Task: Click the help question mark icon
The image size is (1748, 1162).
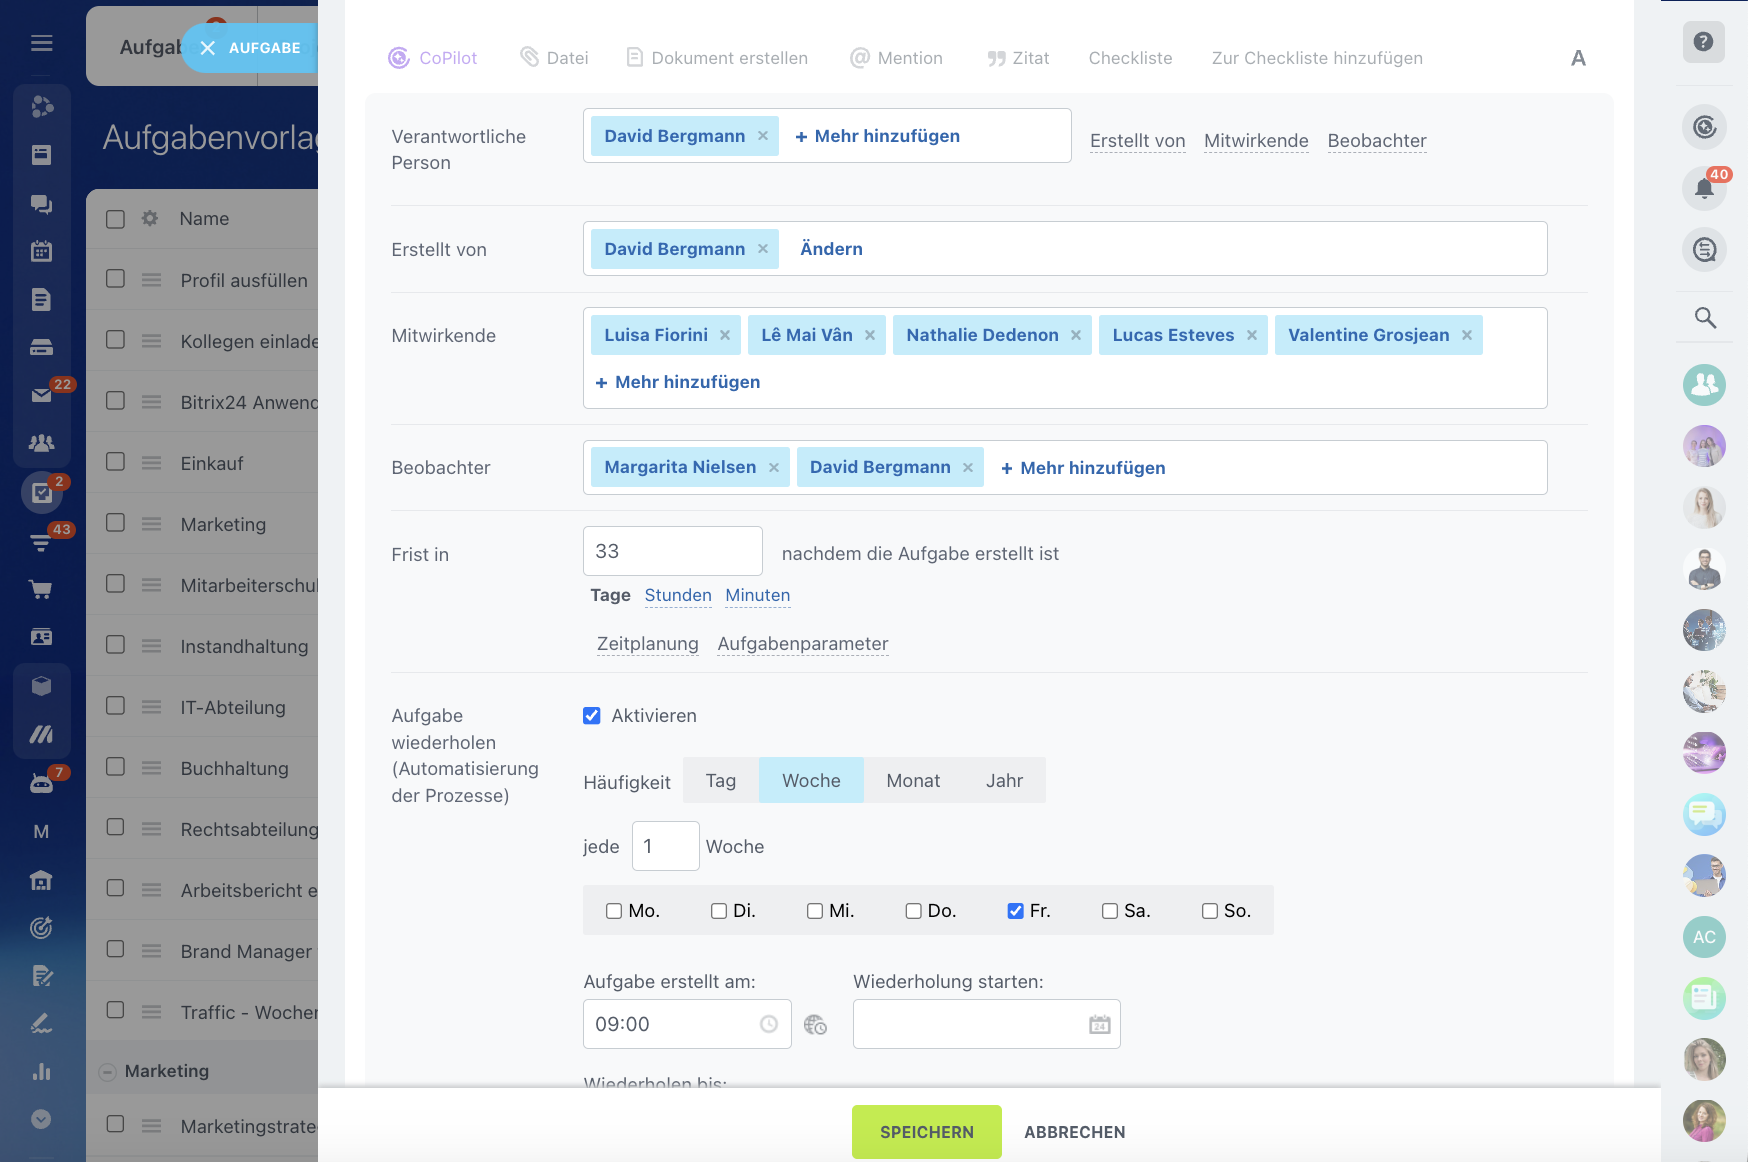Action: [x=1704, y=42]
